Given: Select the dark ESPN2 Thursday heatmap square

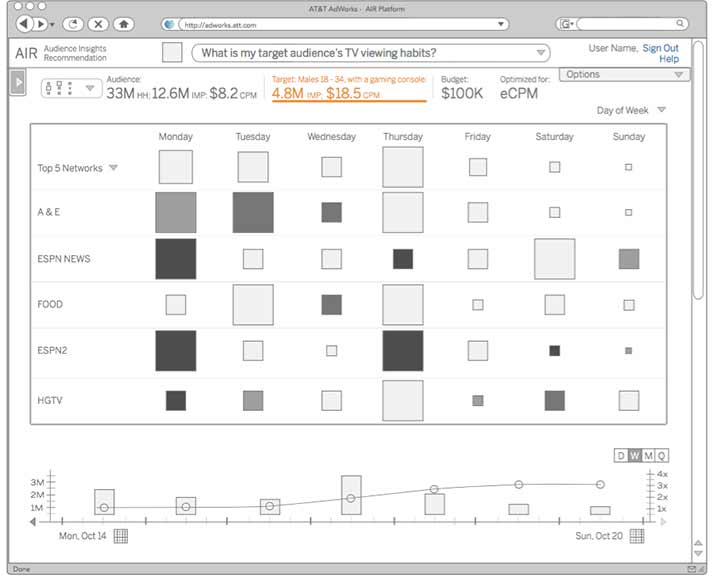Looking at the screenshot, I should 403,351.
